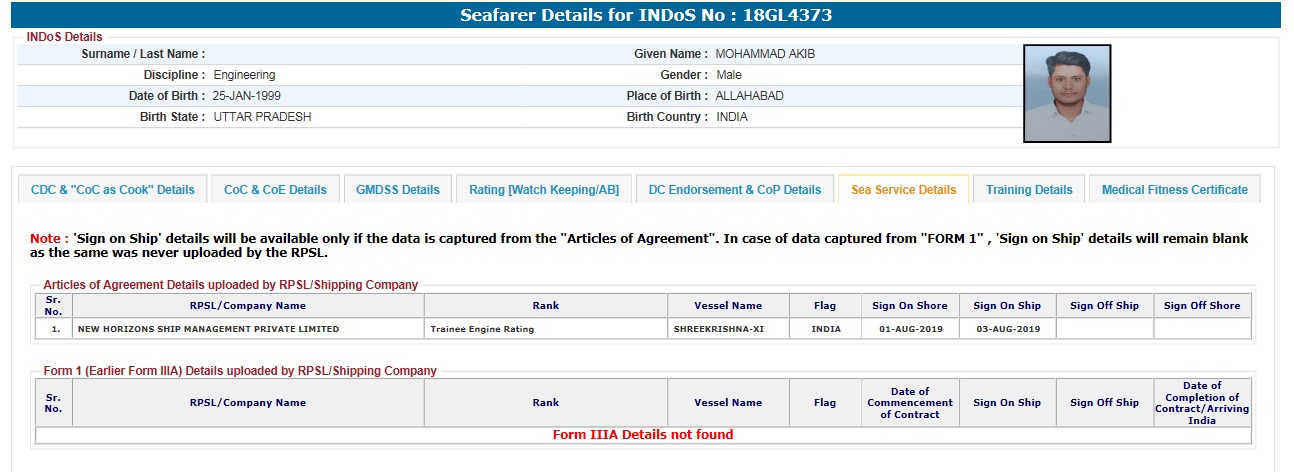The image size is (1294, 472).
Task: Click the 03-AUG-2019 Sign On Ship date
Action: 1007,329
